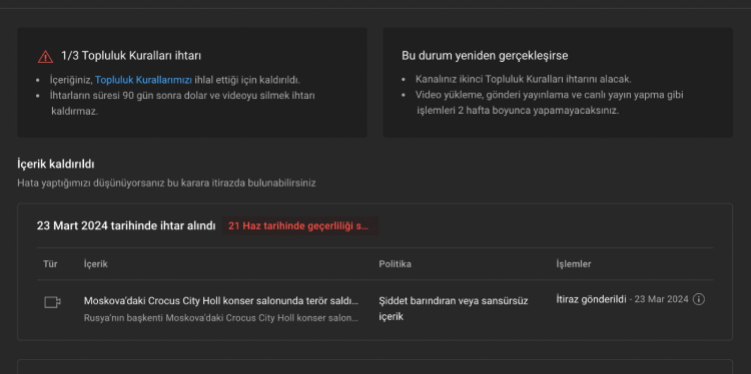This screenshot has width=751, height=374.
Task: Select the 'İtiraz gönderildi' status text
Action: [x=591, y=299]
